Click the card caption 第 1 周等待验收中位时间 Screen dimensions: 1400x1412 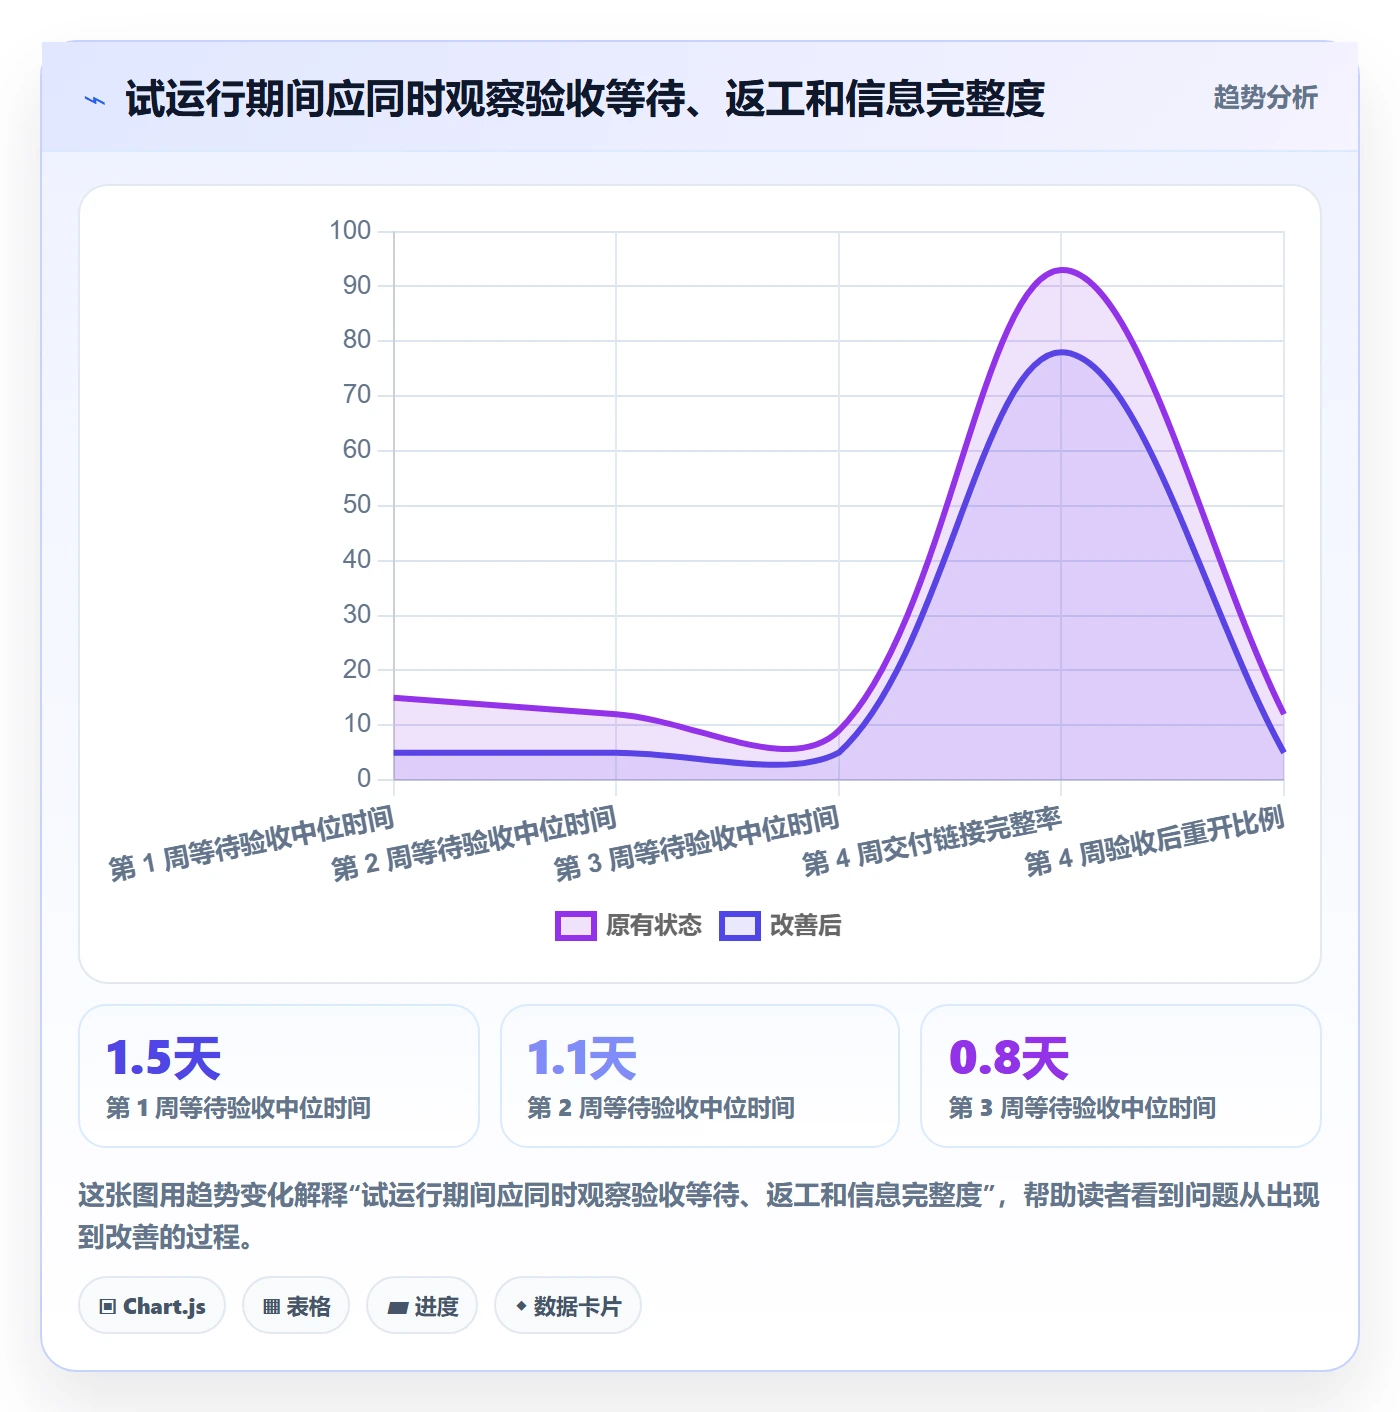pyautogui.click(x=239, y=1108)
